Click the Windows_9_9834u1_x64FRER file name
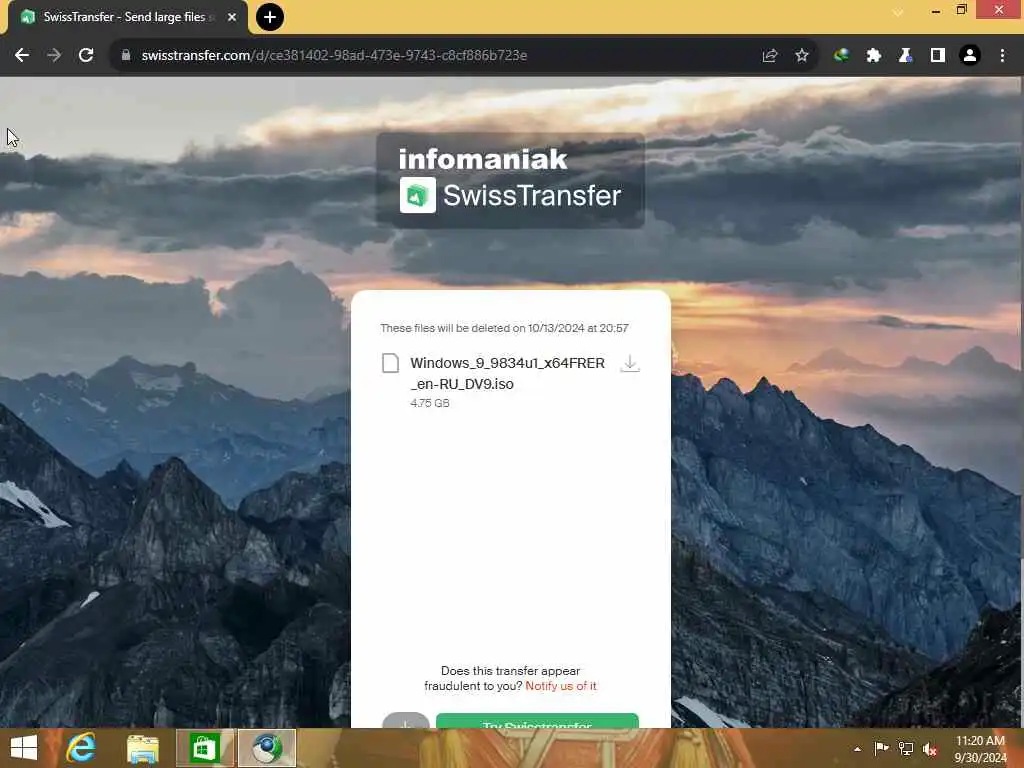The image size is (1024, 768). point(507,373)
